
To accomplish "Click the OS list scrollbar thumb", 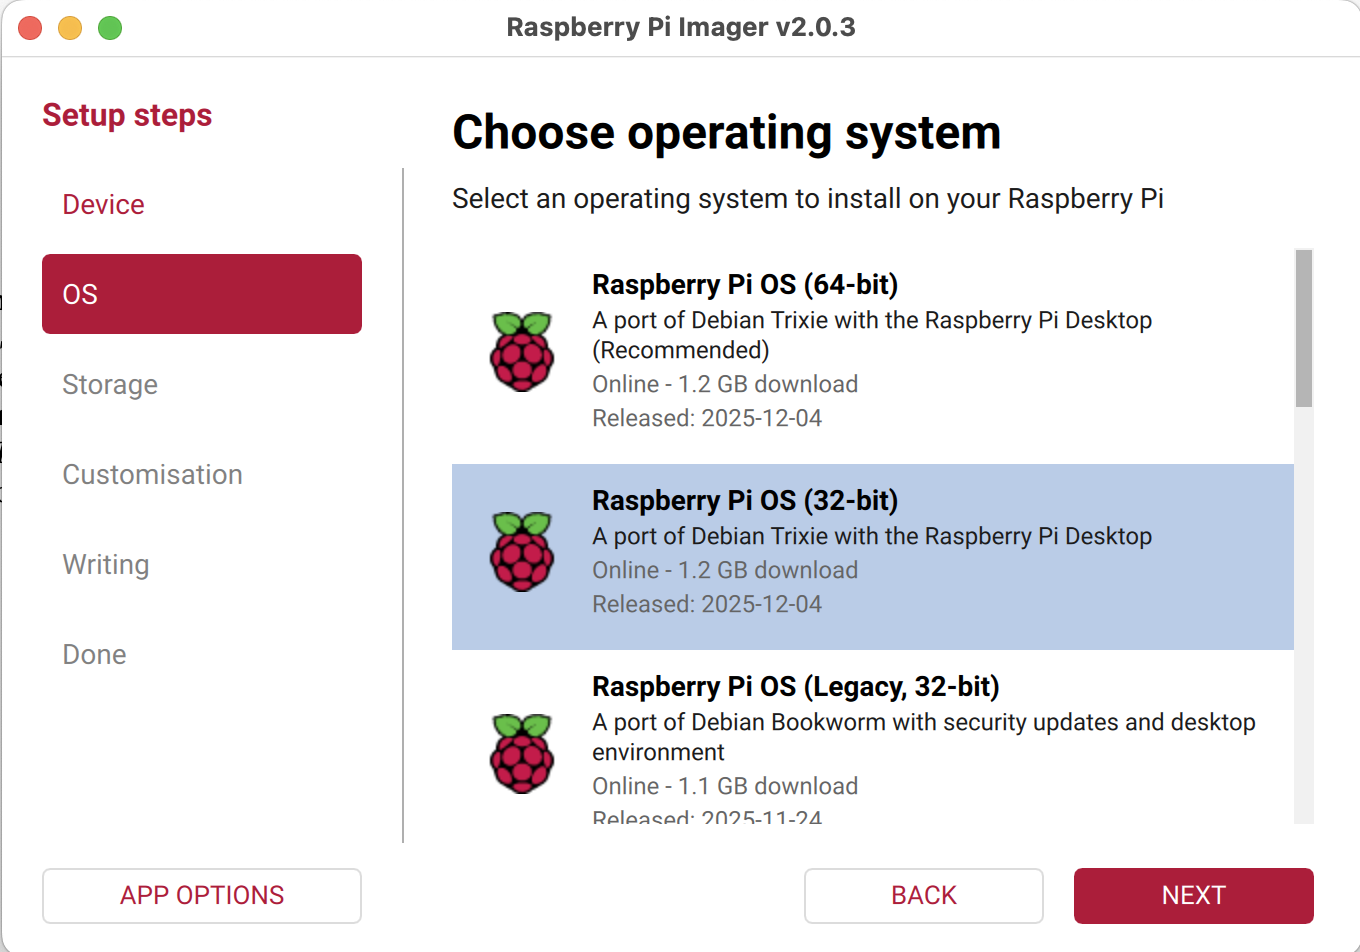I will coord(1303,328).
